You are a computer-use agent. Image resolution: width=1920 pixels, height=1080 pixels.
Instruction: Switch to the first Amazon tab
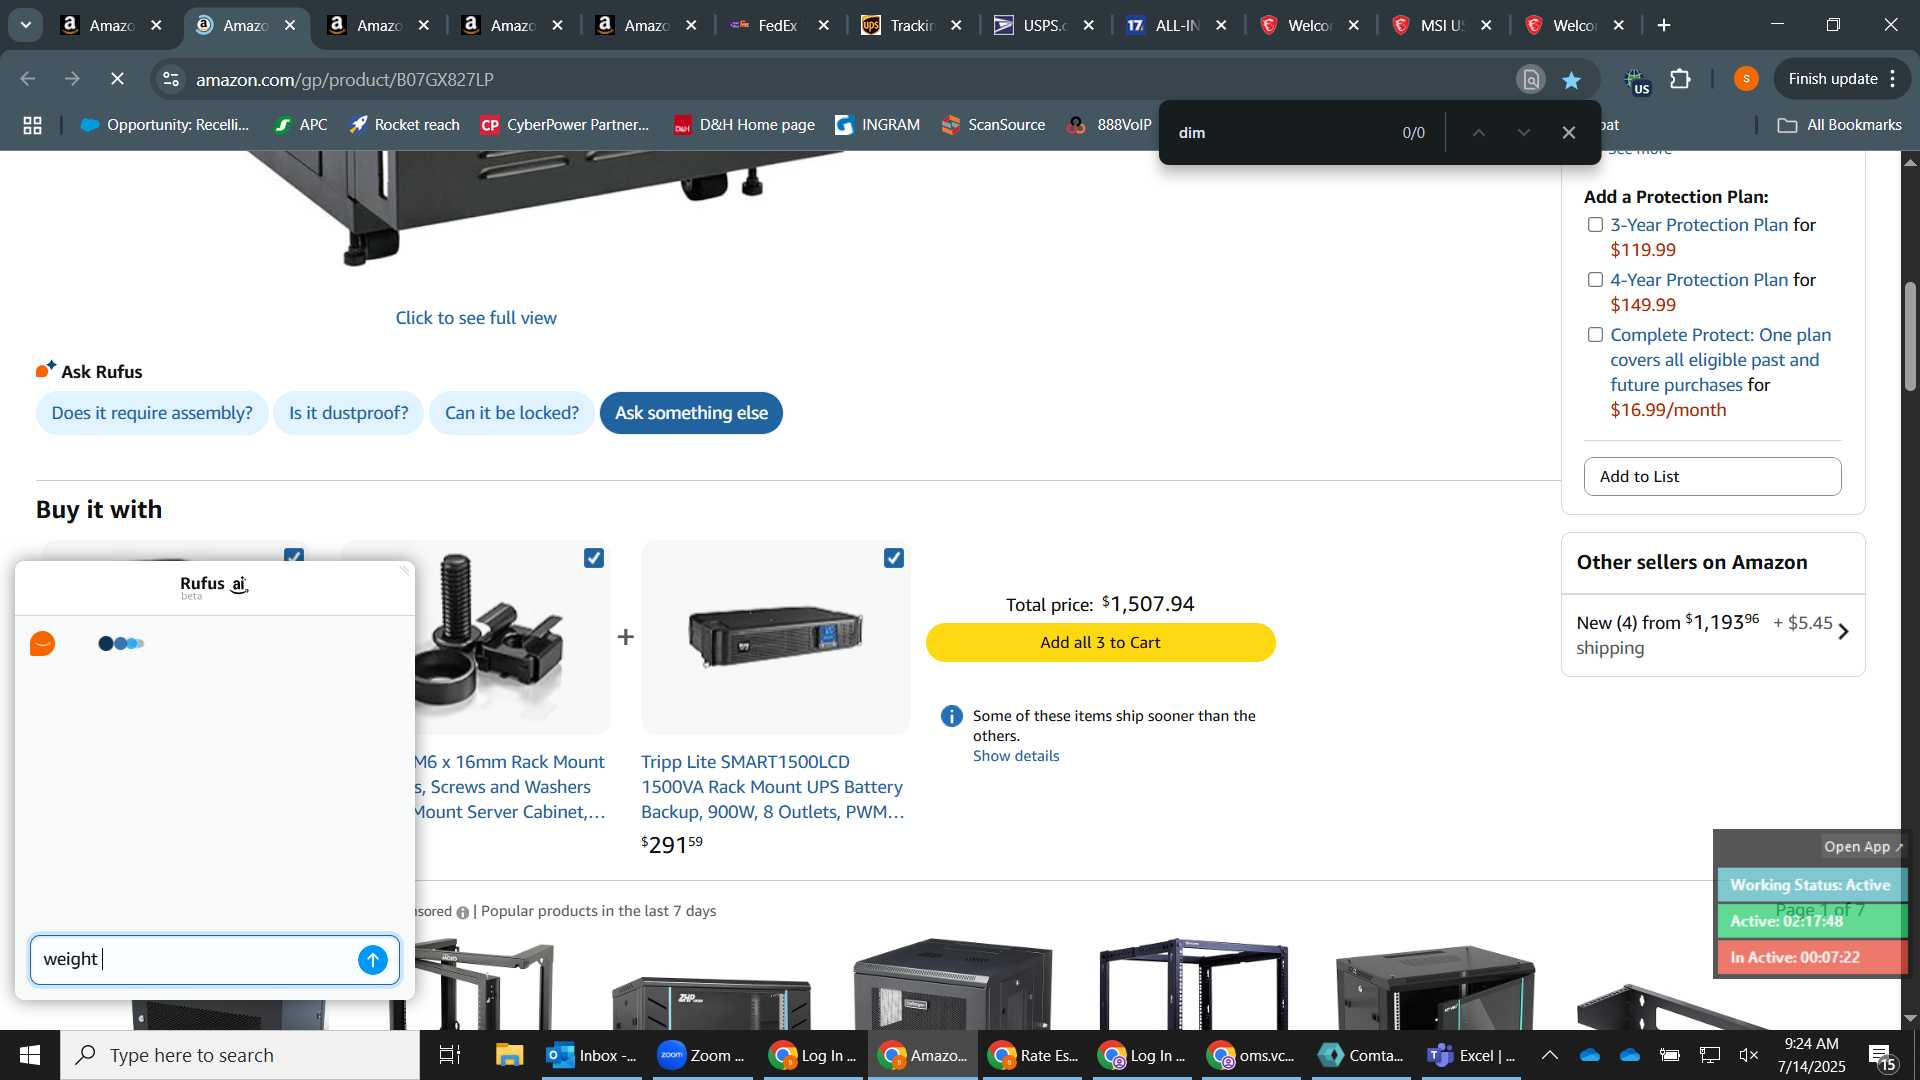pos(111,25)
